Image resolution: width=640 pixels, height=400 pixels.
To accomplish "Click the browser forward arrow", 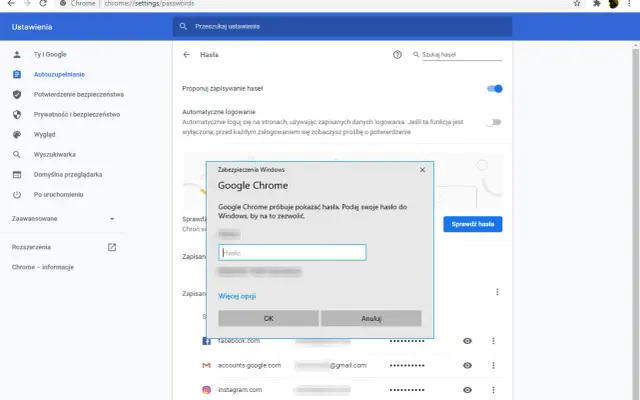I will (x=27, y=3).
